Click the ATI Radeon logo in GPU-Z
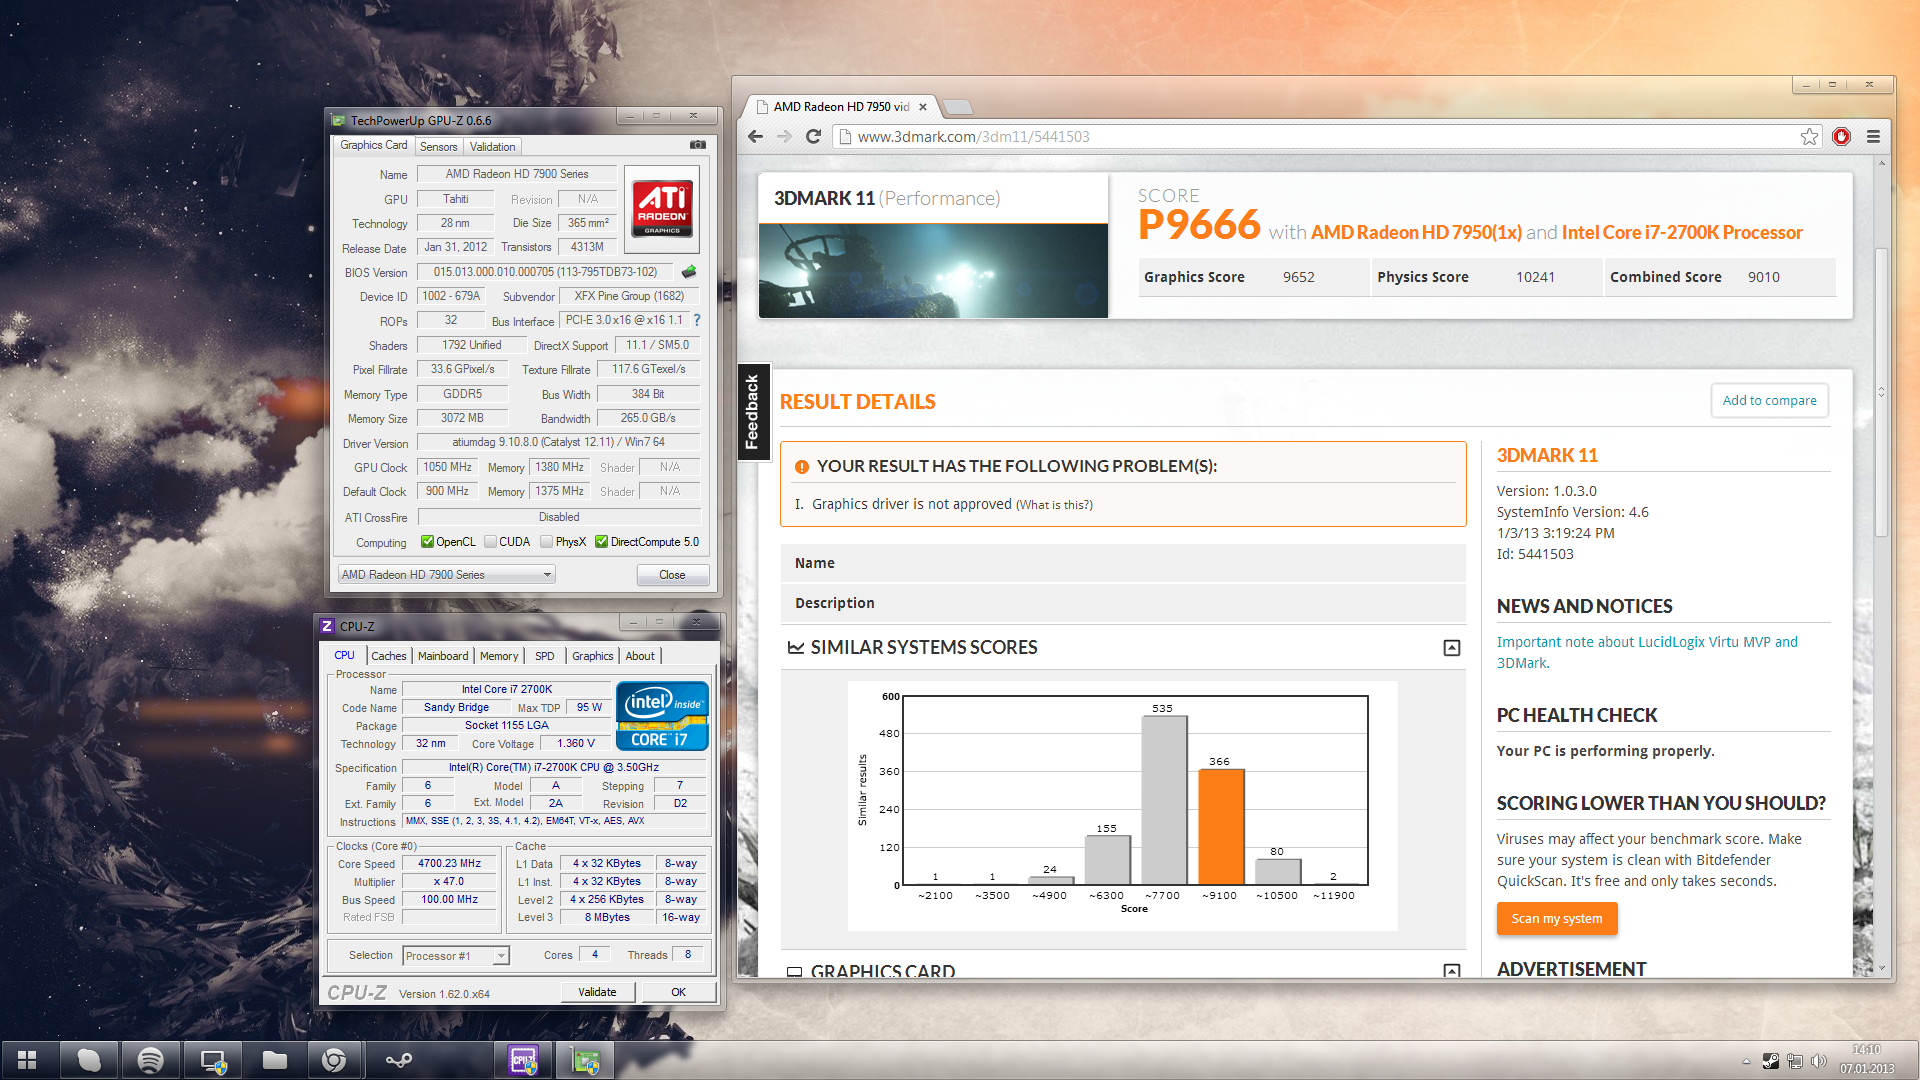Image resolution: width=1920 pixels, height=1080 pixels. [662, 208]
